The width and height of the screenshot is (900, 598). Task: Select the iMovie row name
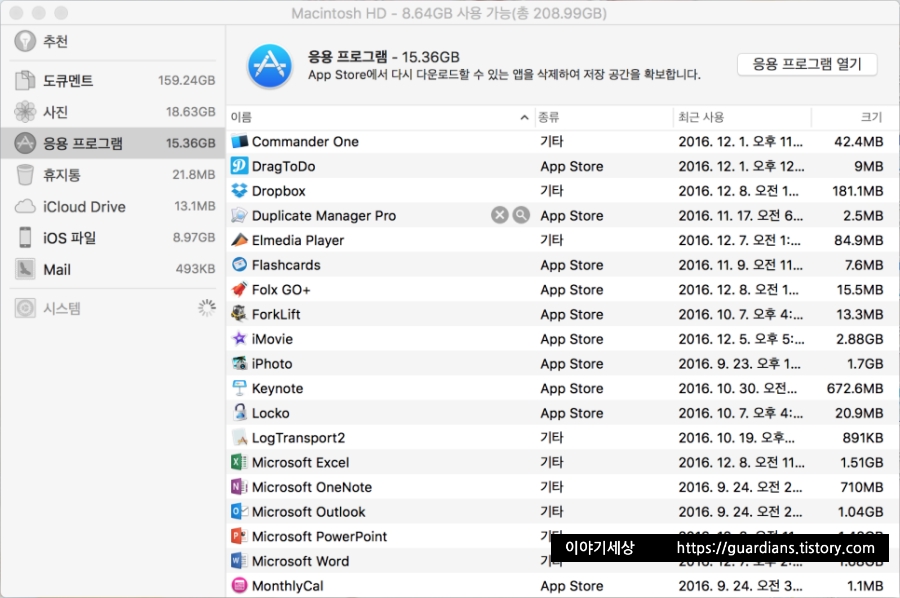pos(272,339)
